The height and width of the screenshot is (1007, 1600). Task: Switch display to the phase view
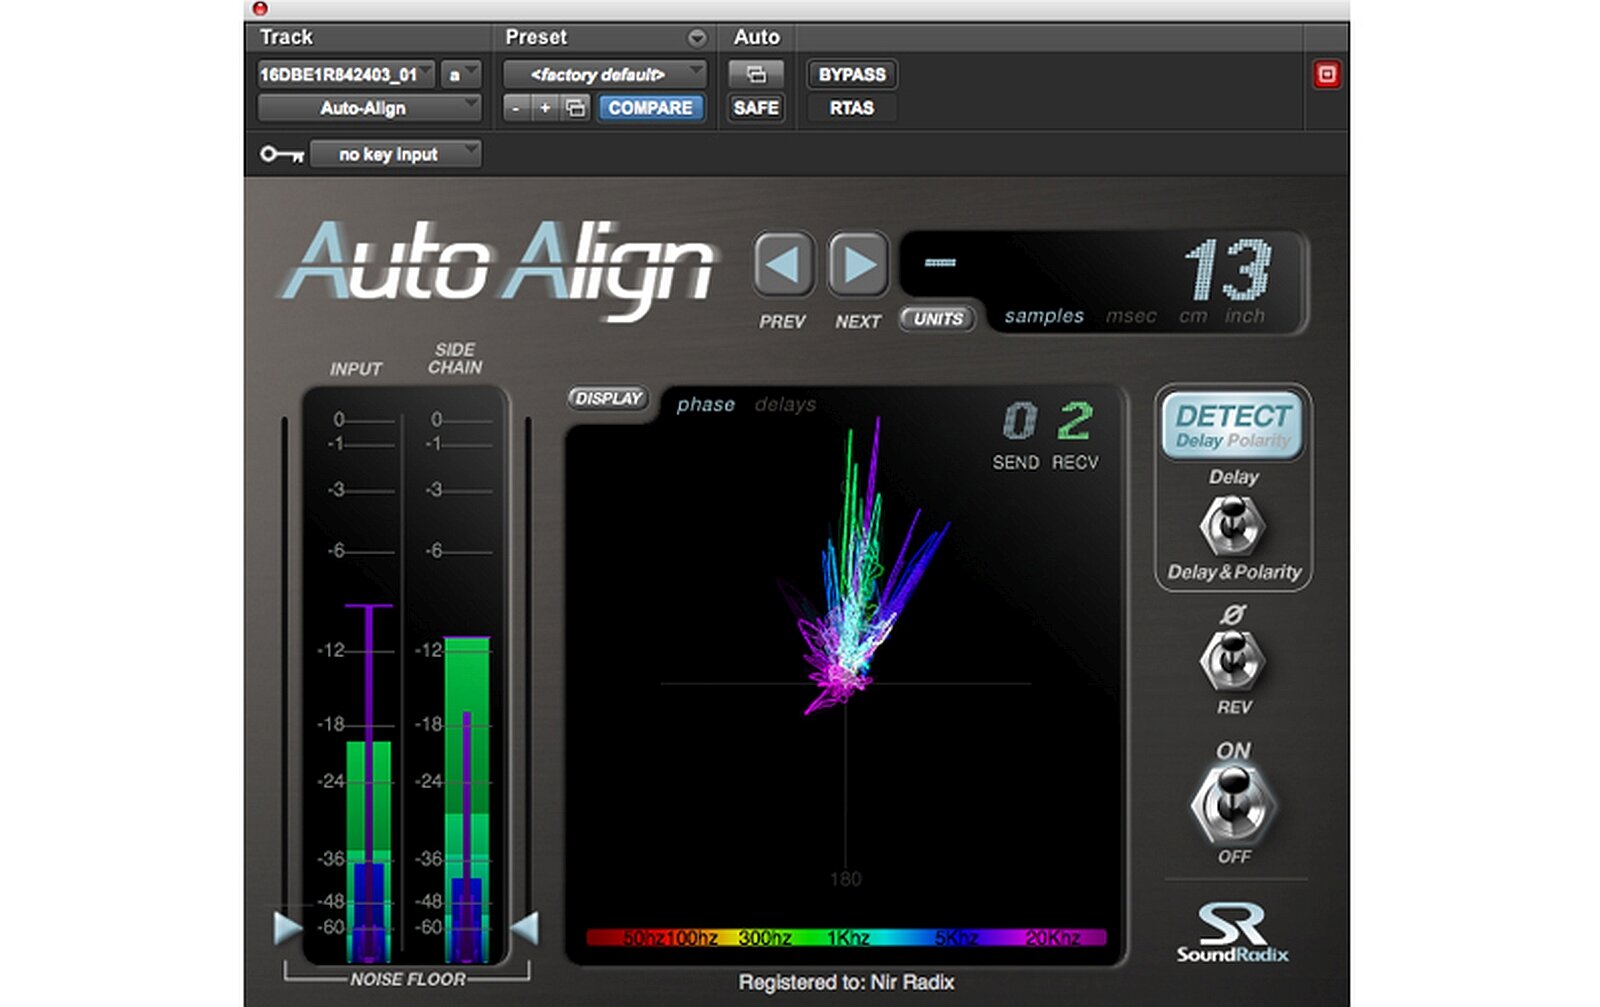705,404
